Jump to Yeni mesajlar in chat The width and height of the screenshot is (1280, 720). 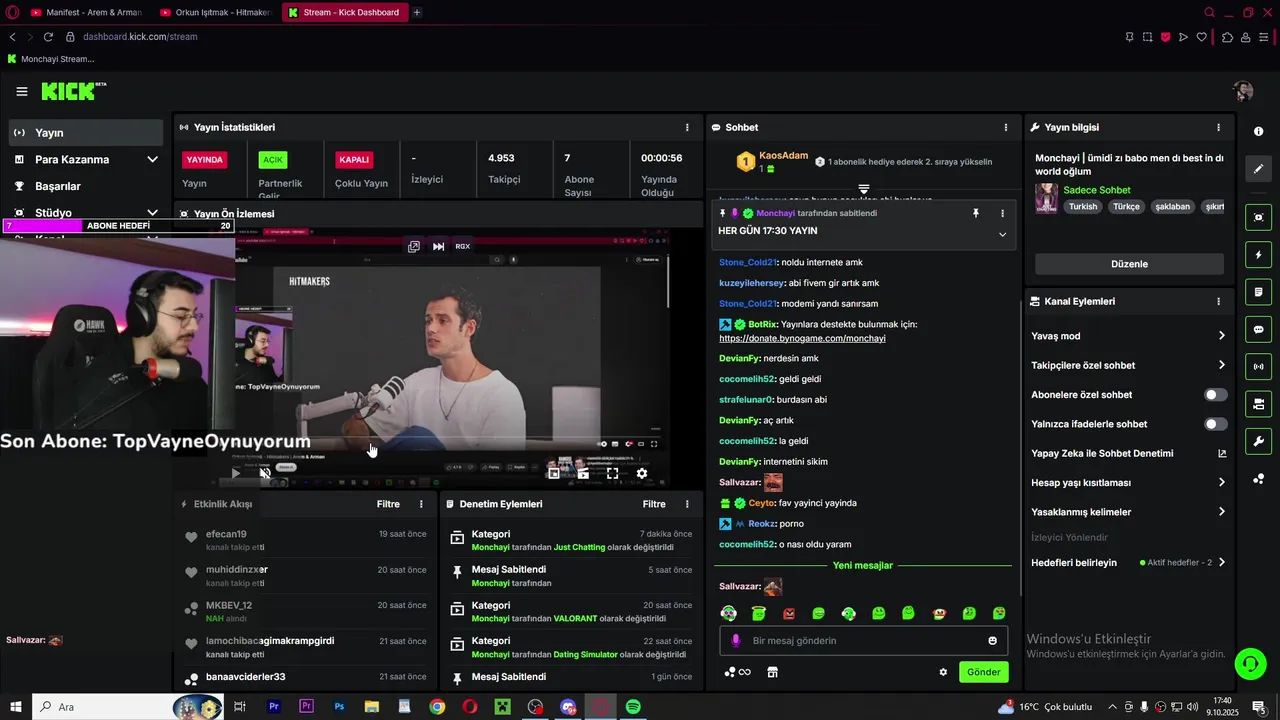click(863, 565)
